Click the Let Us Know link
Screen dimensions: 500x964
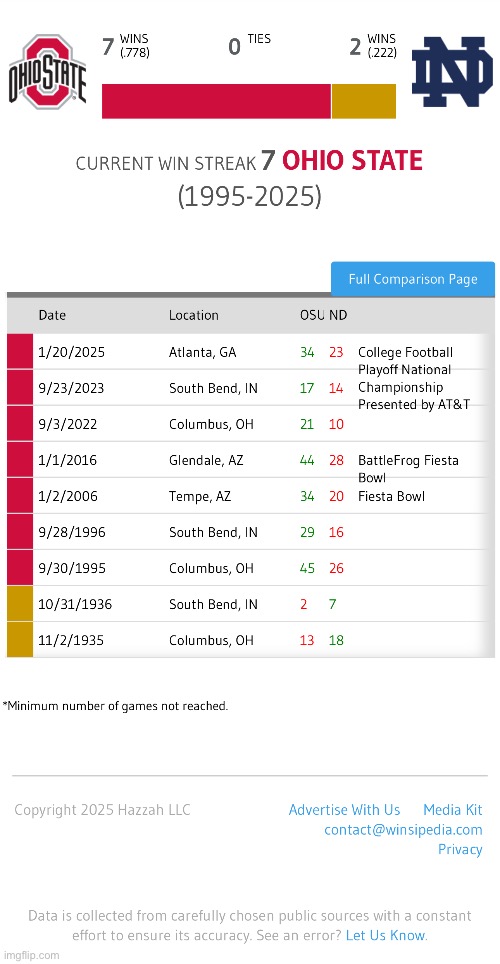click(386, 935)
